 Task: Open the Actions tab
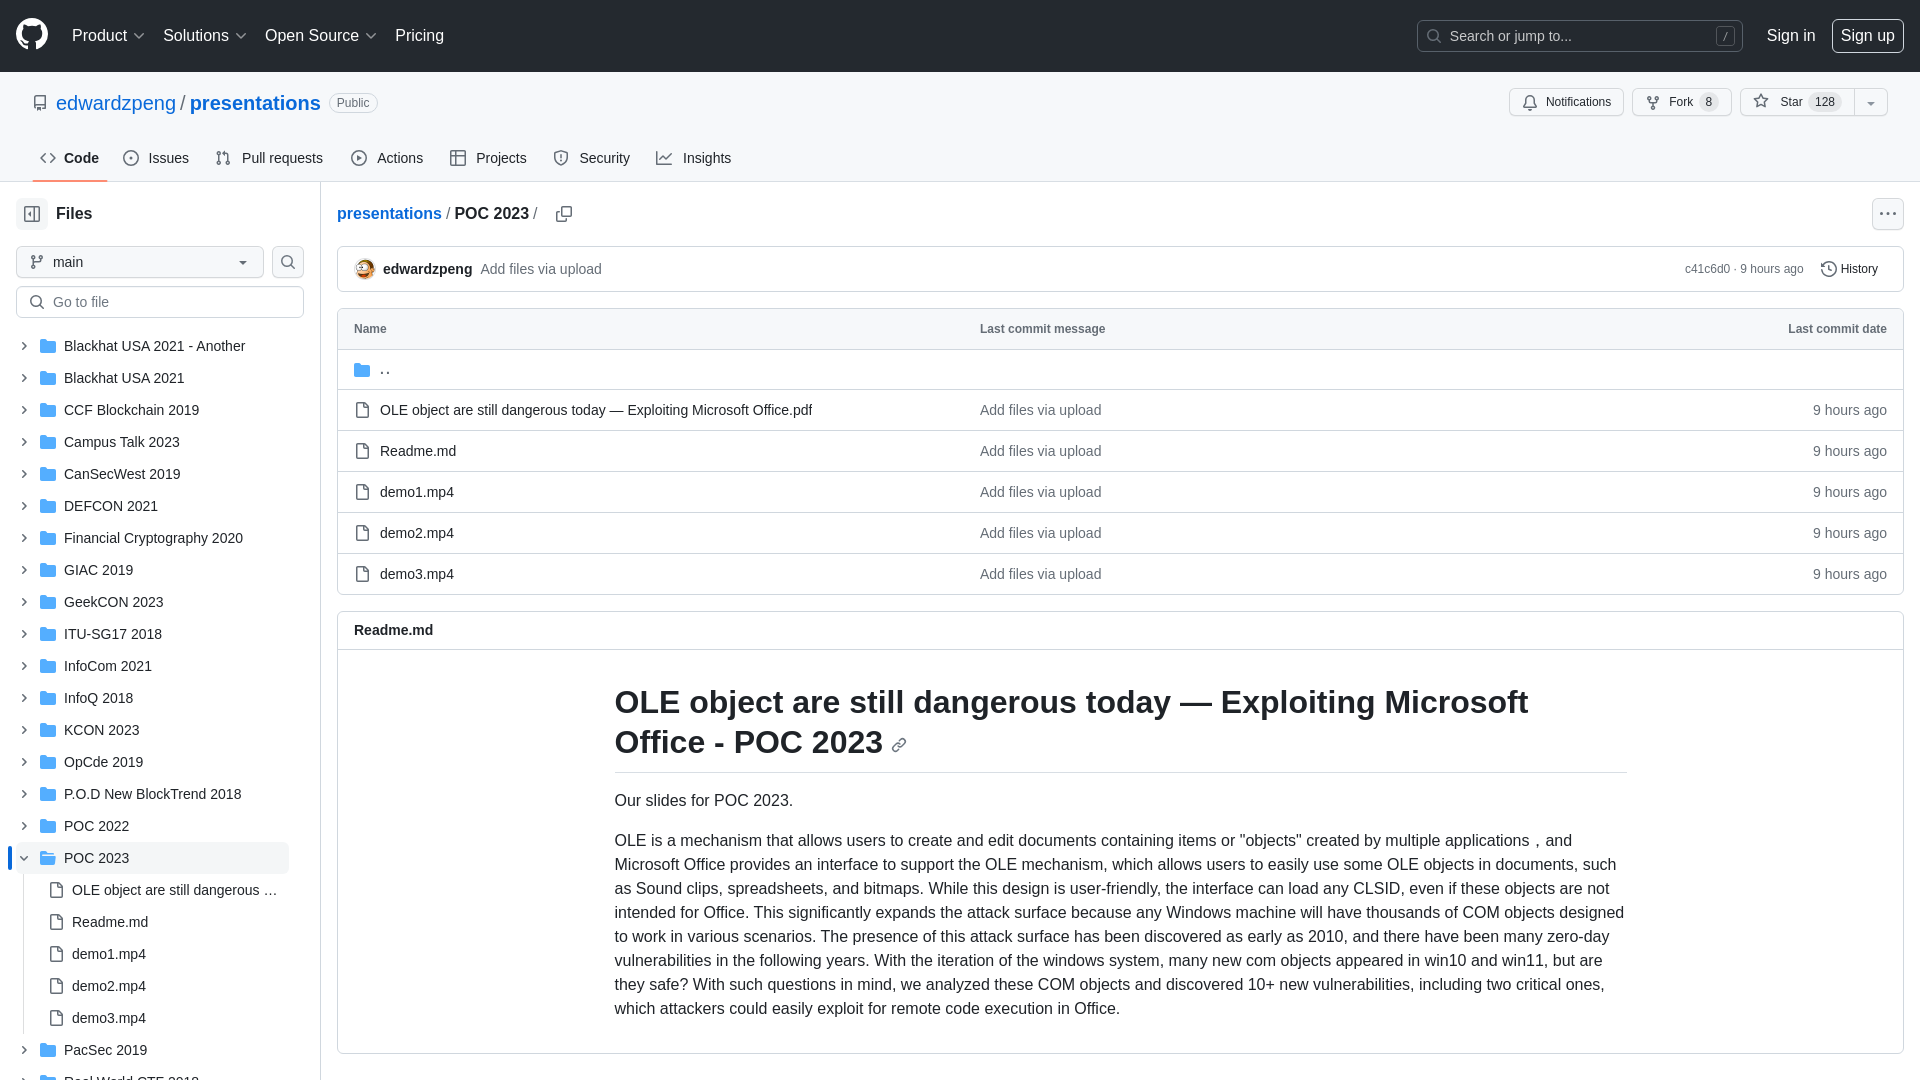coord(387,158)
